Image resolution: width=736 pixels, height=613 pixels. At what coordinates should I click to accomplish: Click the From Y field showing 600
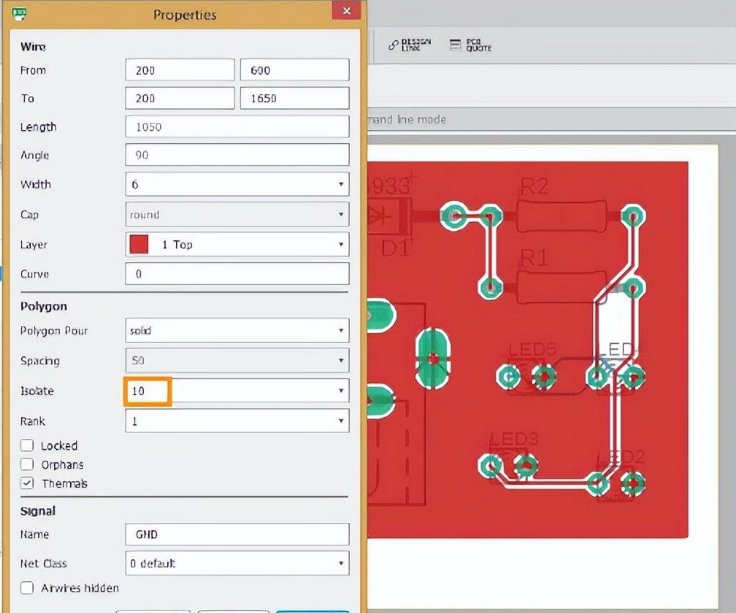[295, 70]
